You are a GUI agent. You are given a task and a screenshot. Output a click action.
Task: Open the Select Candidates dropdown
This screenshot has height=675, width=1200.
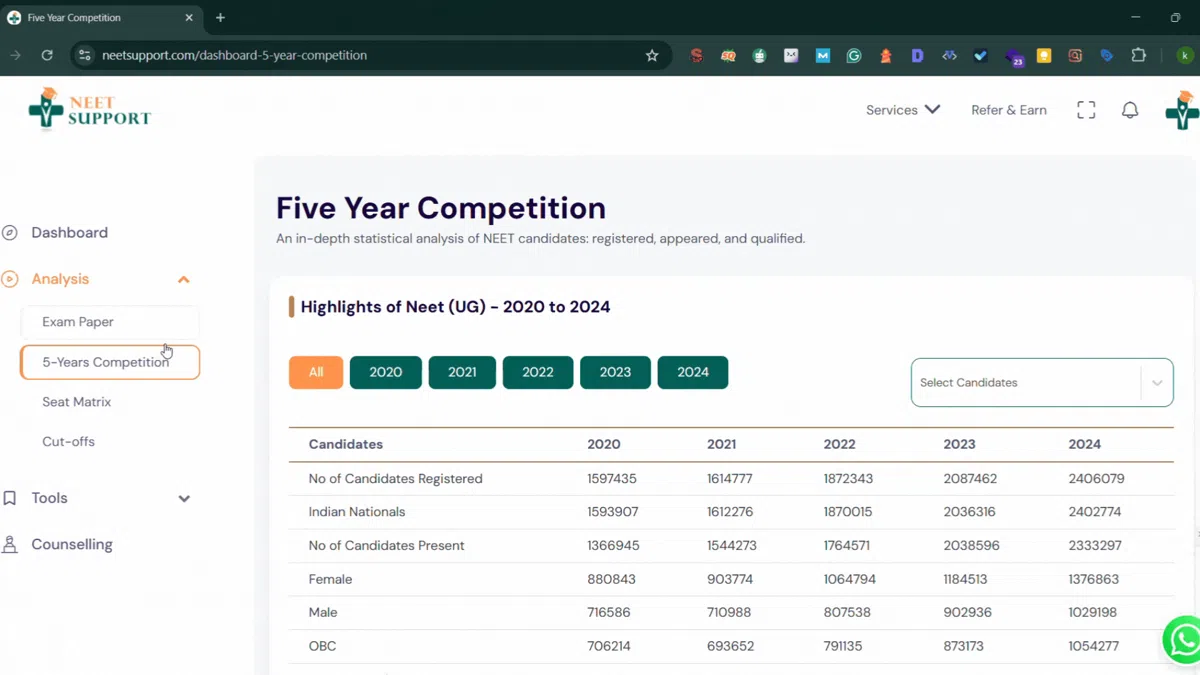[1041, 383]
